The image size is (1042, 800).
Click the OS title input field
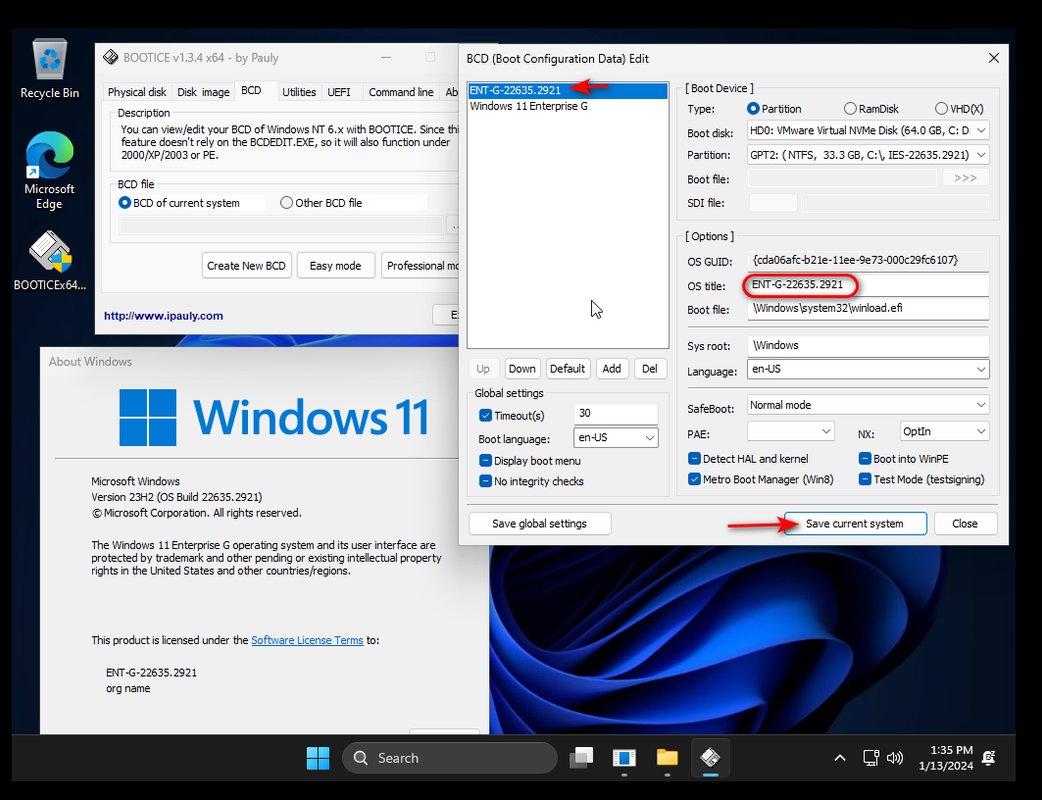click(x=868, y=285)
